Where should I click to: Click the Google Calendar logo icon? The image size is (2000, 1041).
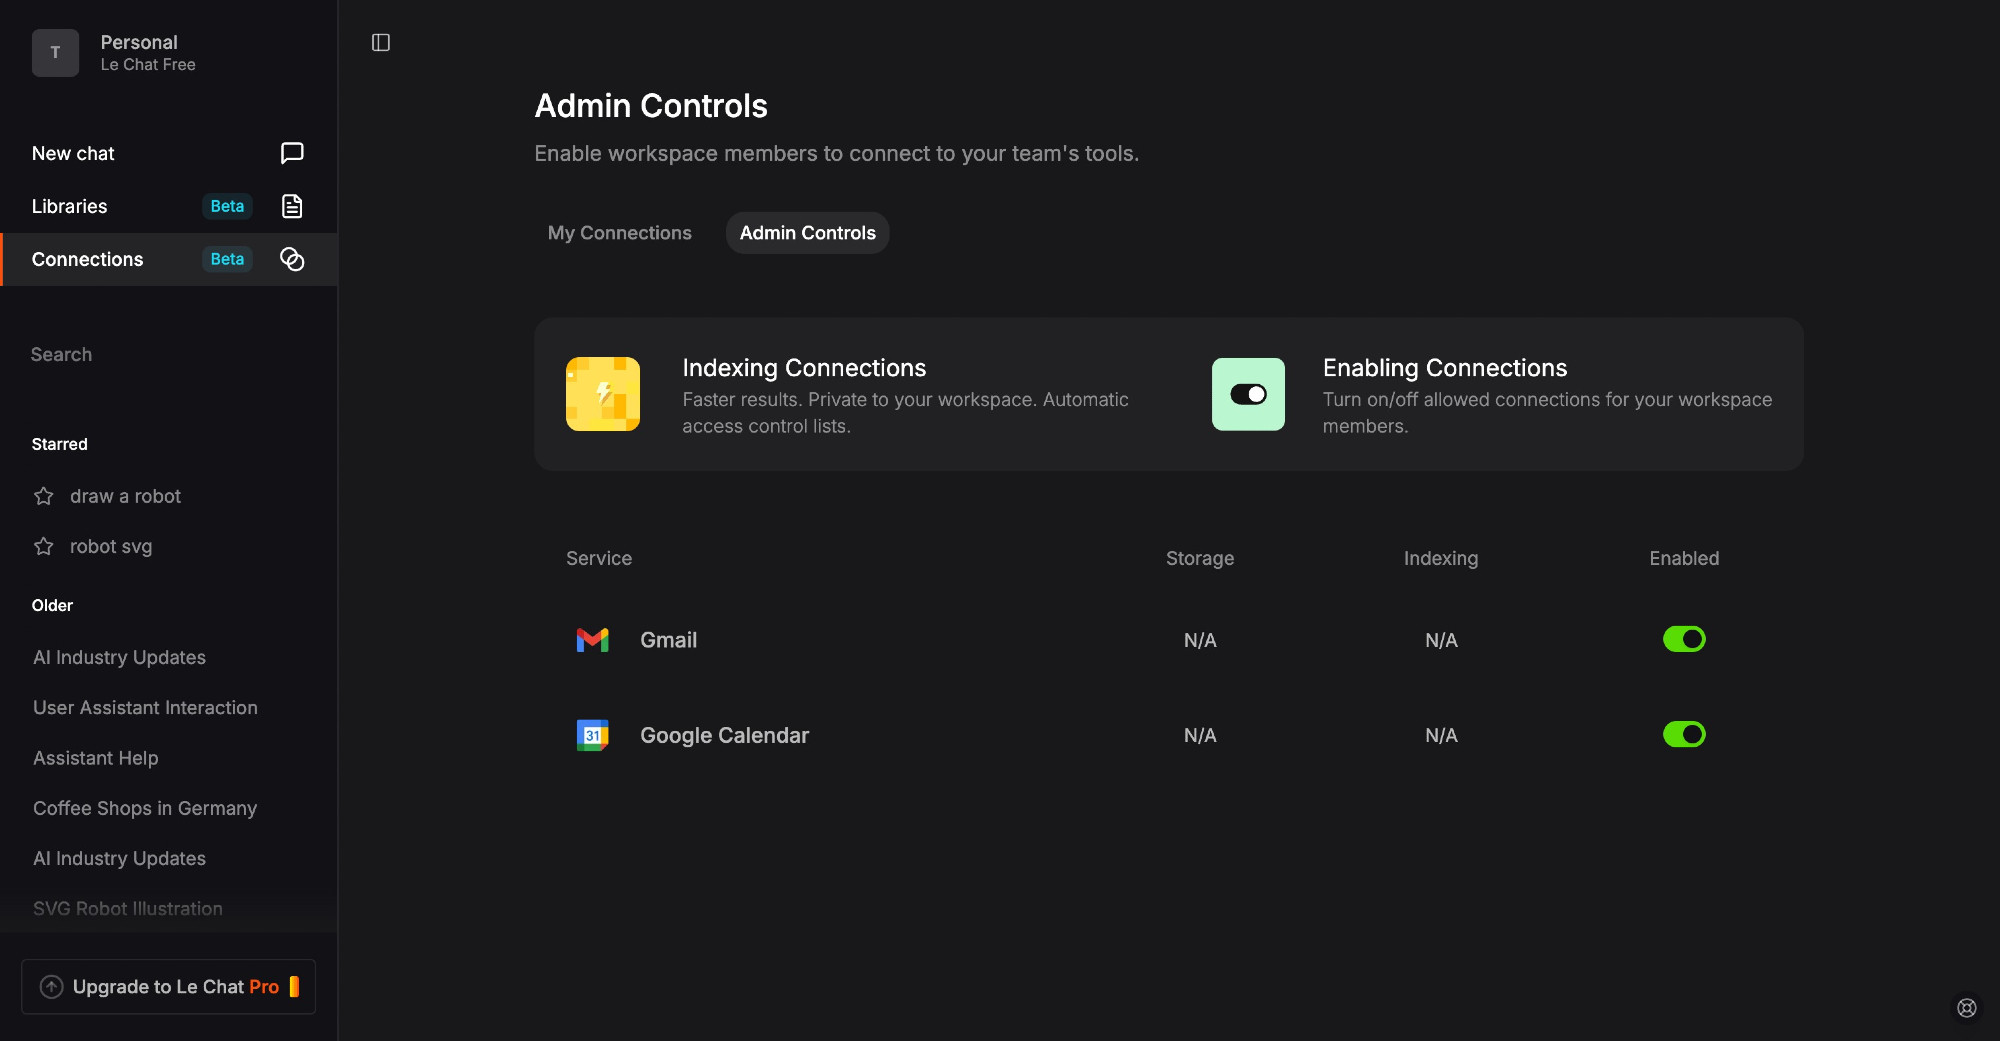593,735
